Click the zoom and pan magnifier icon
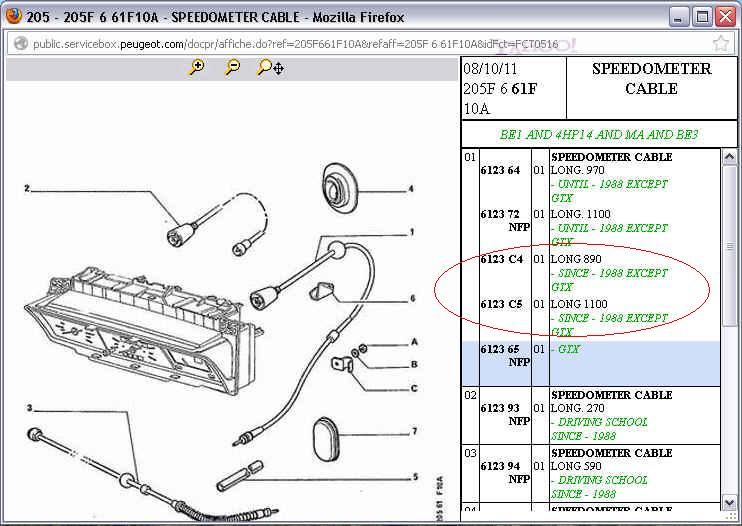Image resolution: width=742 pixels, height=526 pixels. click(270, 68)
